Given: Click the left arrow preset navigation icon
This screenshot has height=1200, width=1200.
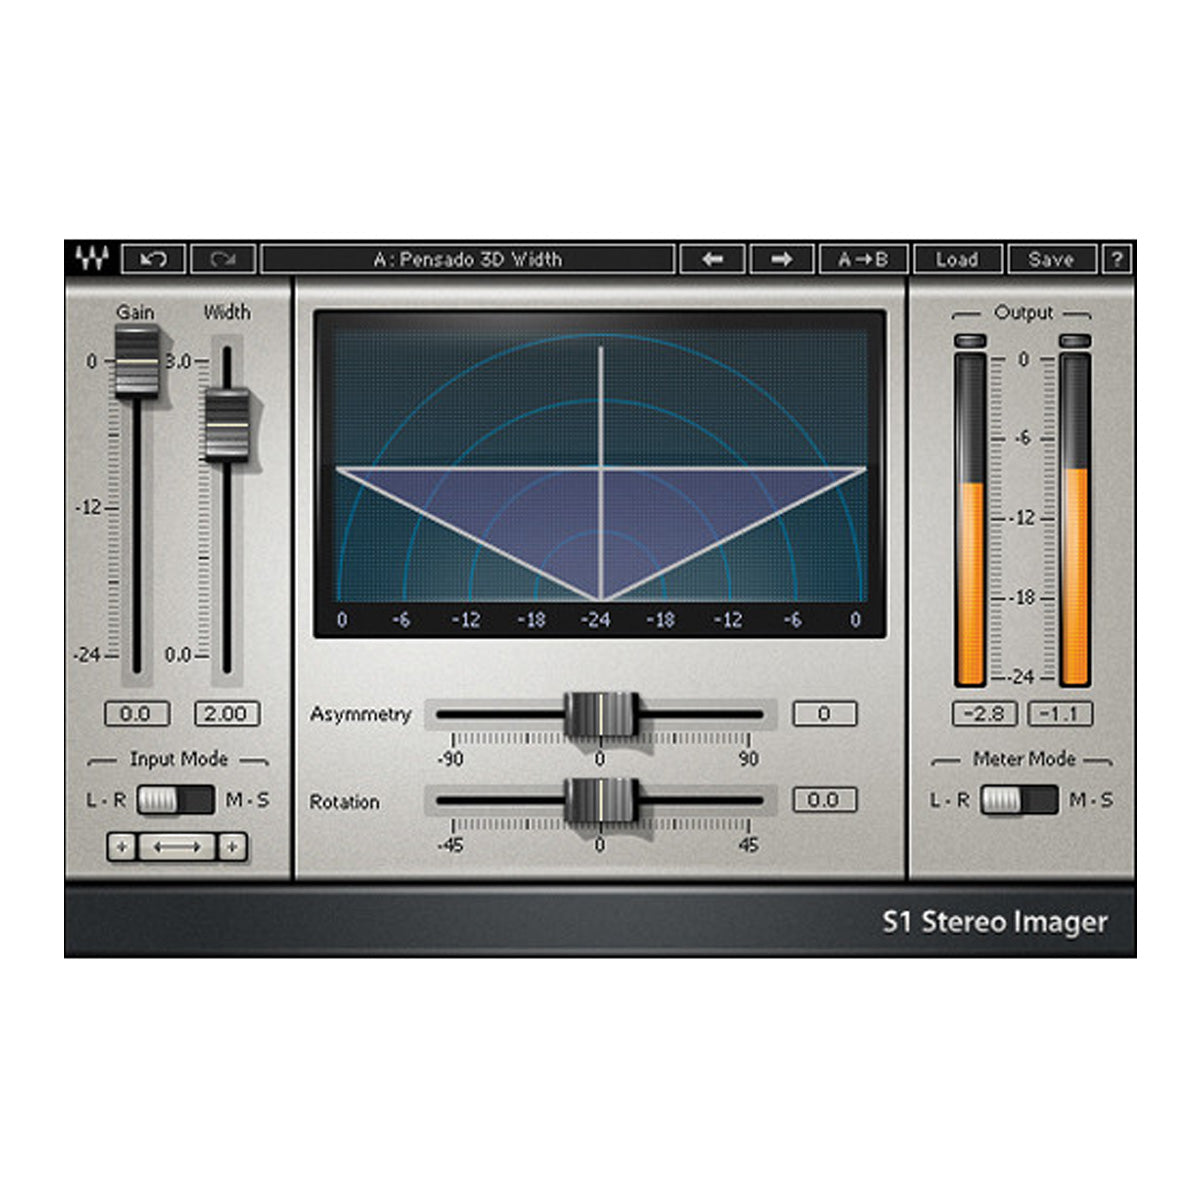Looking at the screenshot, I should (713, 259).
